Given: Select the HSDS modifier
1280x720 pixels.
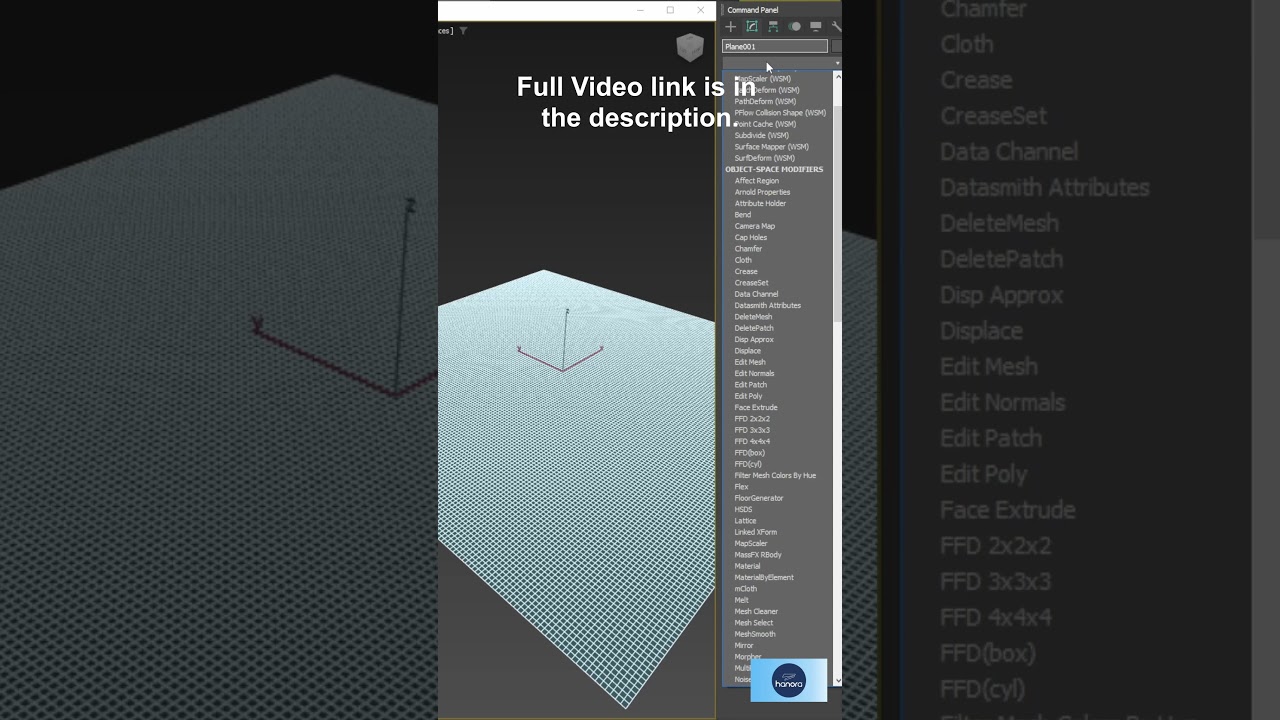Looking at the screenshot, I should click(x=743, y=509).
